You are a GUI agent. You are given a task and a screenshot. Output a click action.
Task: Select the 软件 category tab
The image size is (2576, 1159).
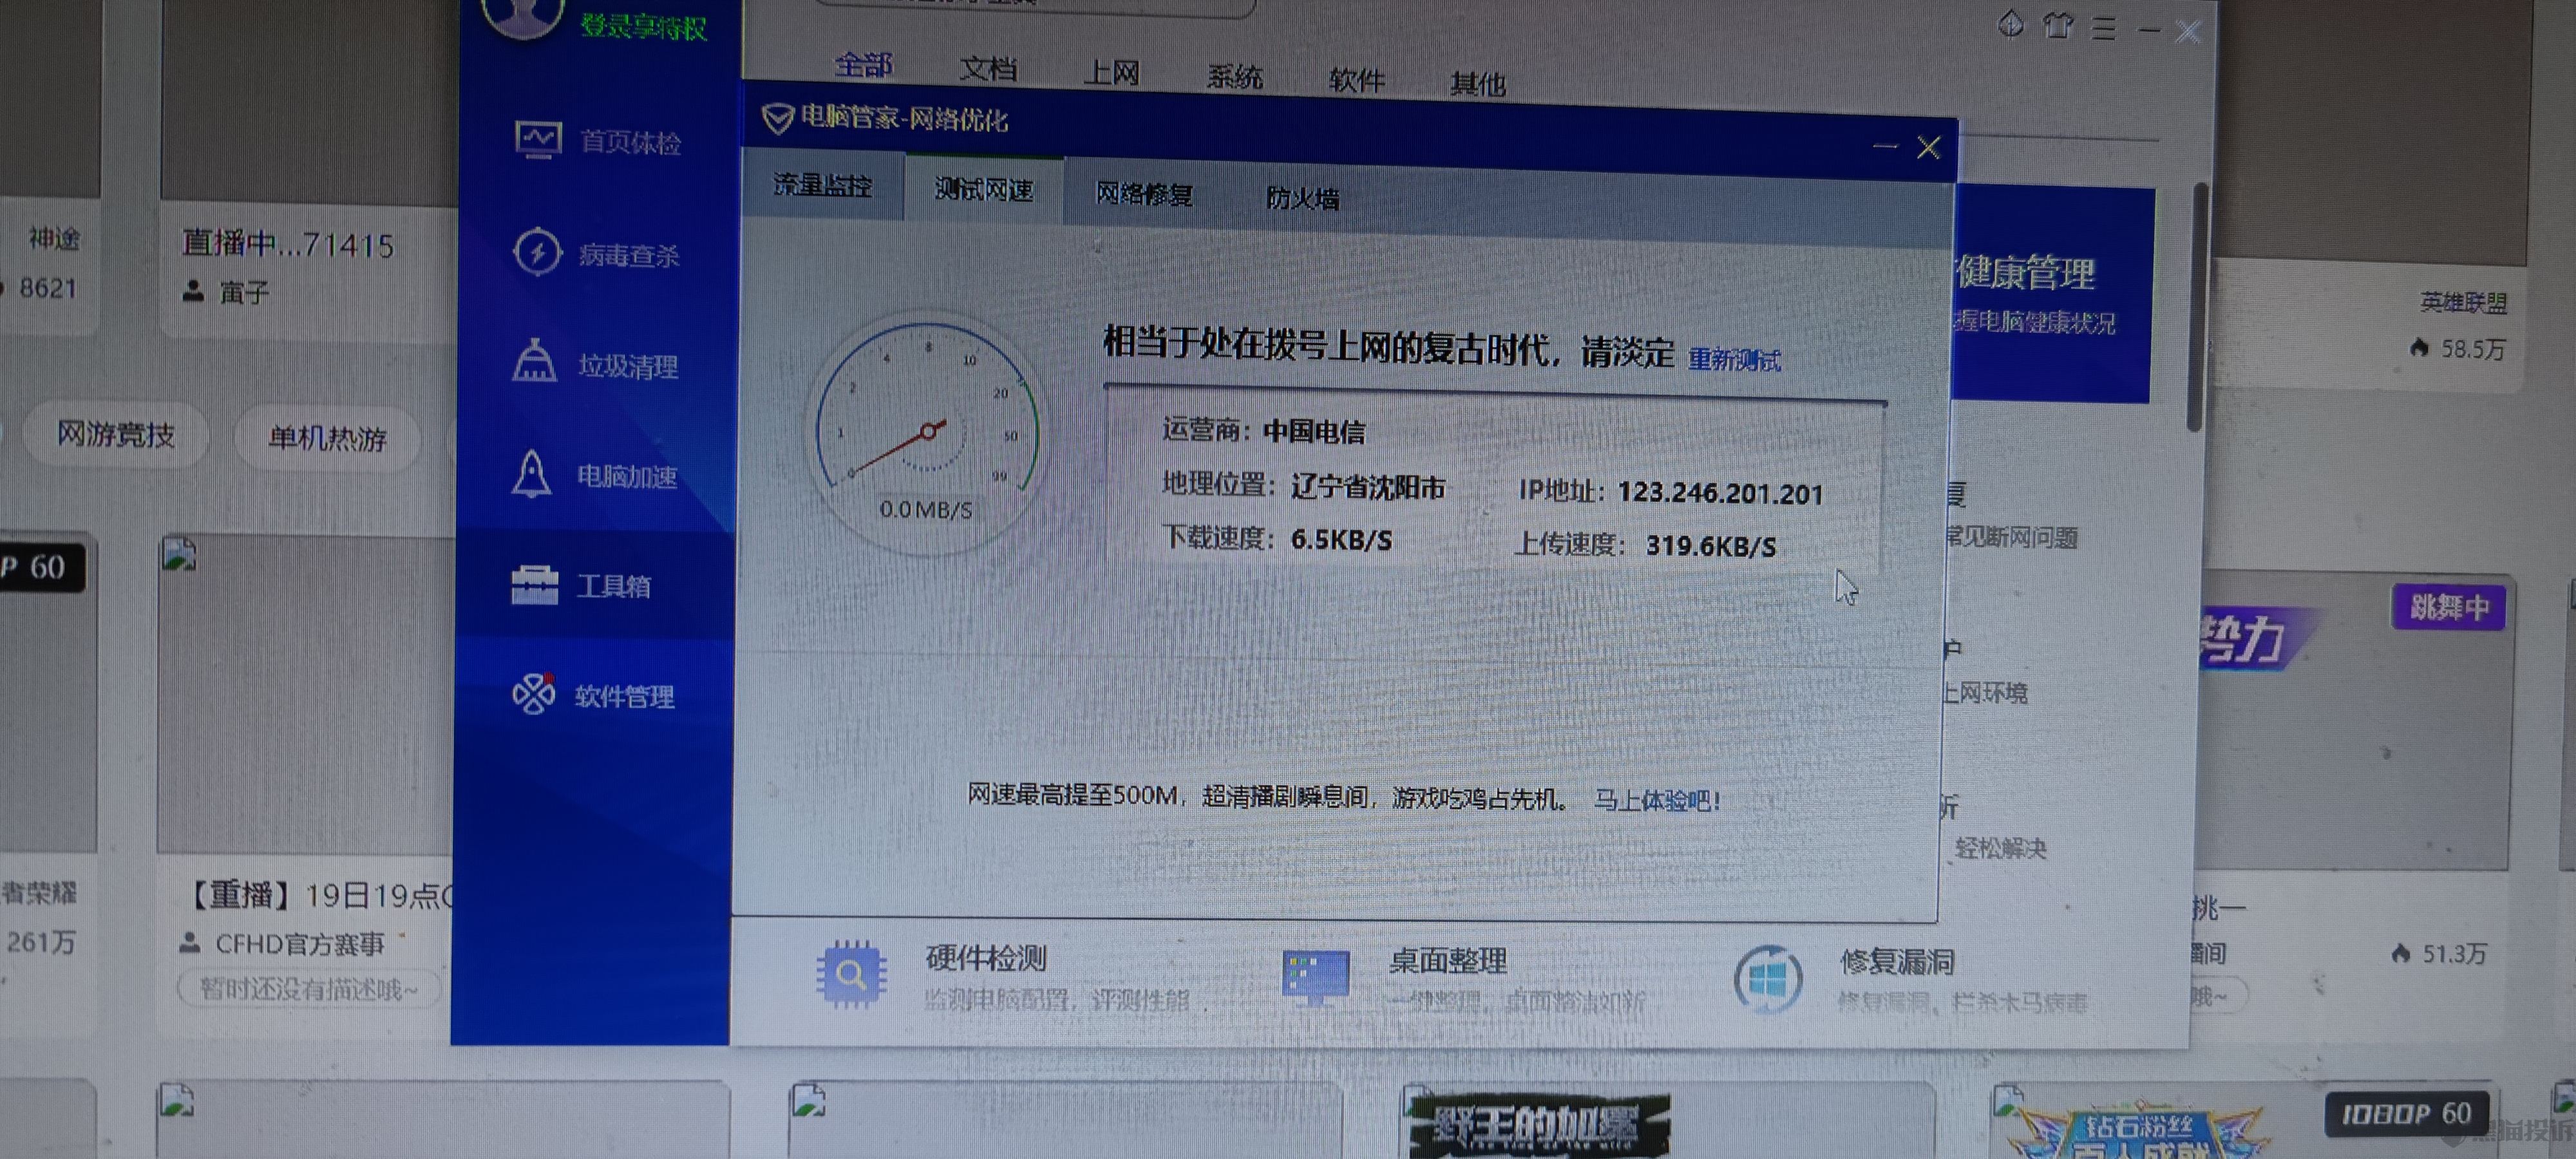(1356, 80)
